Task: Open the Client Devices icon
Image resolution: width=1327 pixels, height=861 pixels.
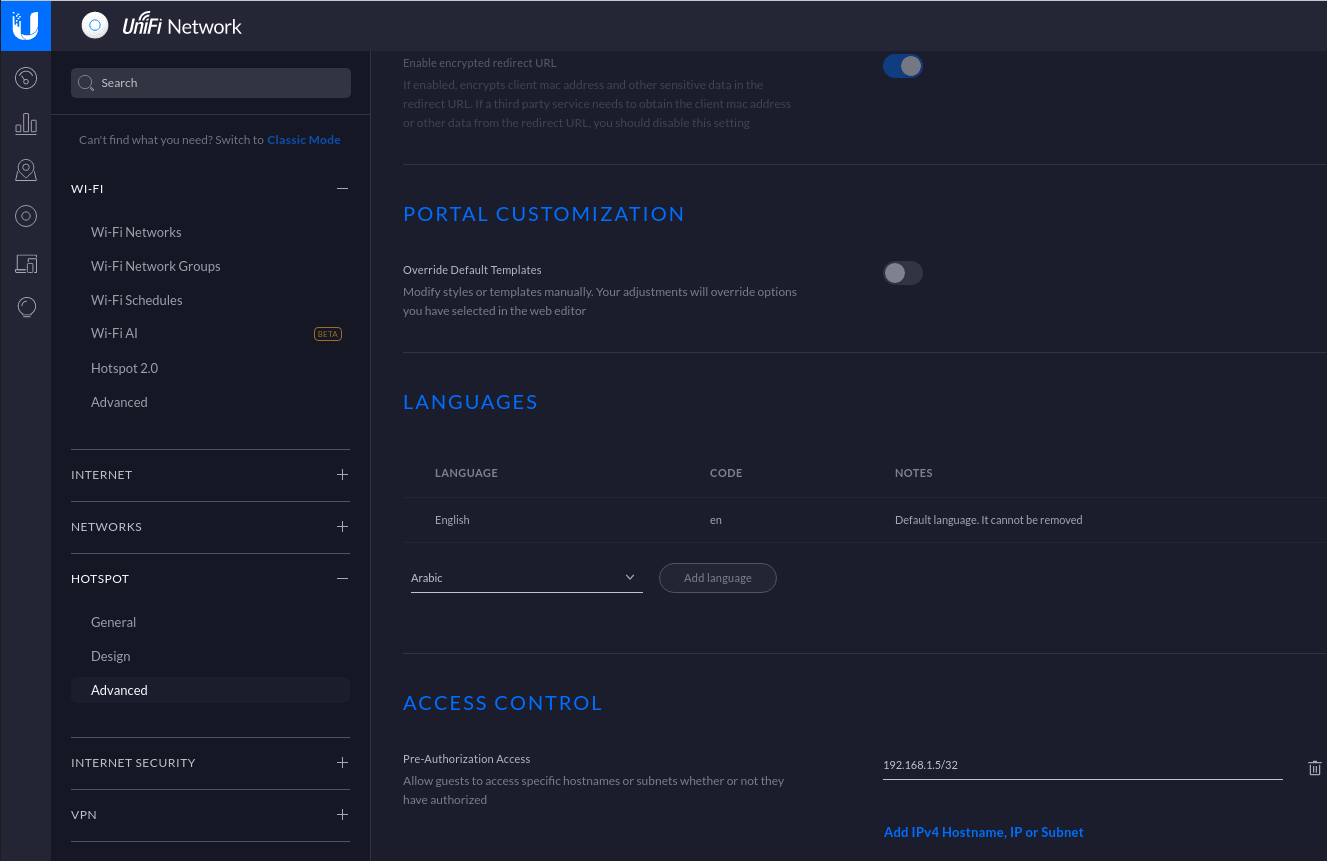Action: tap(25, 262)
